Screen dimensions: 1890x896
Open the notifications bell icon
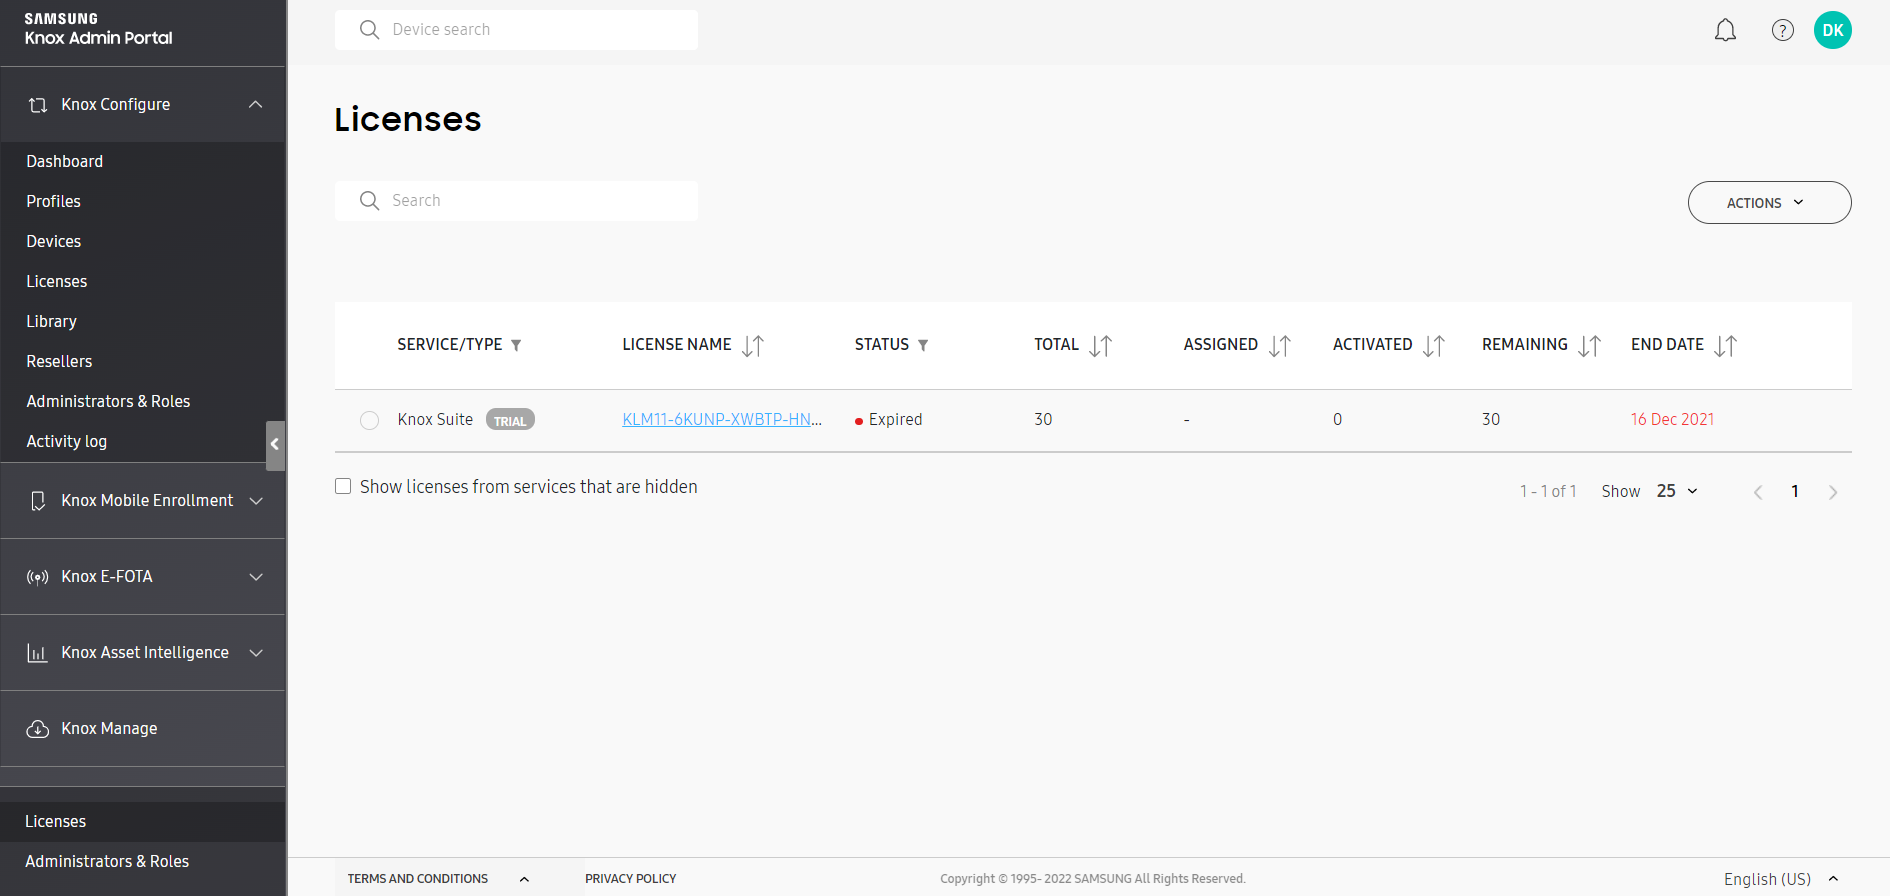point(1725,30)
